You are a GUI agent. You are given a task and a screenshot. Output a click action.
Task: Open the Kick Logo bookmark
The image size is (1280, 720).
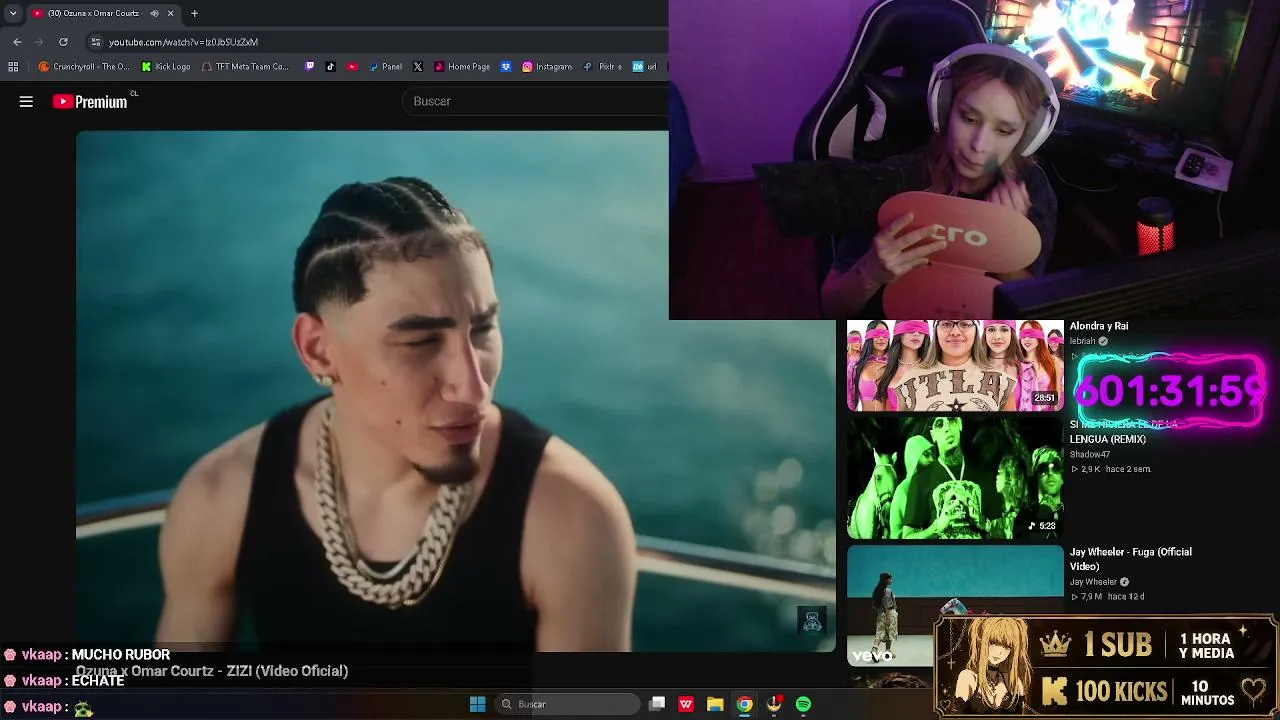pyautogui.click(x=166, y=67)
